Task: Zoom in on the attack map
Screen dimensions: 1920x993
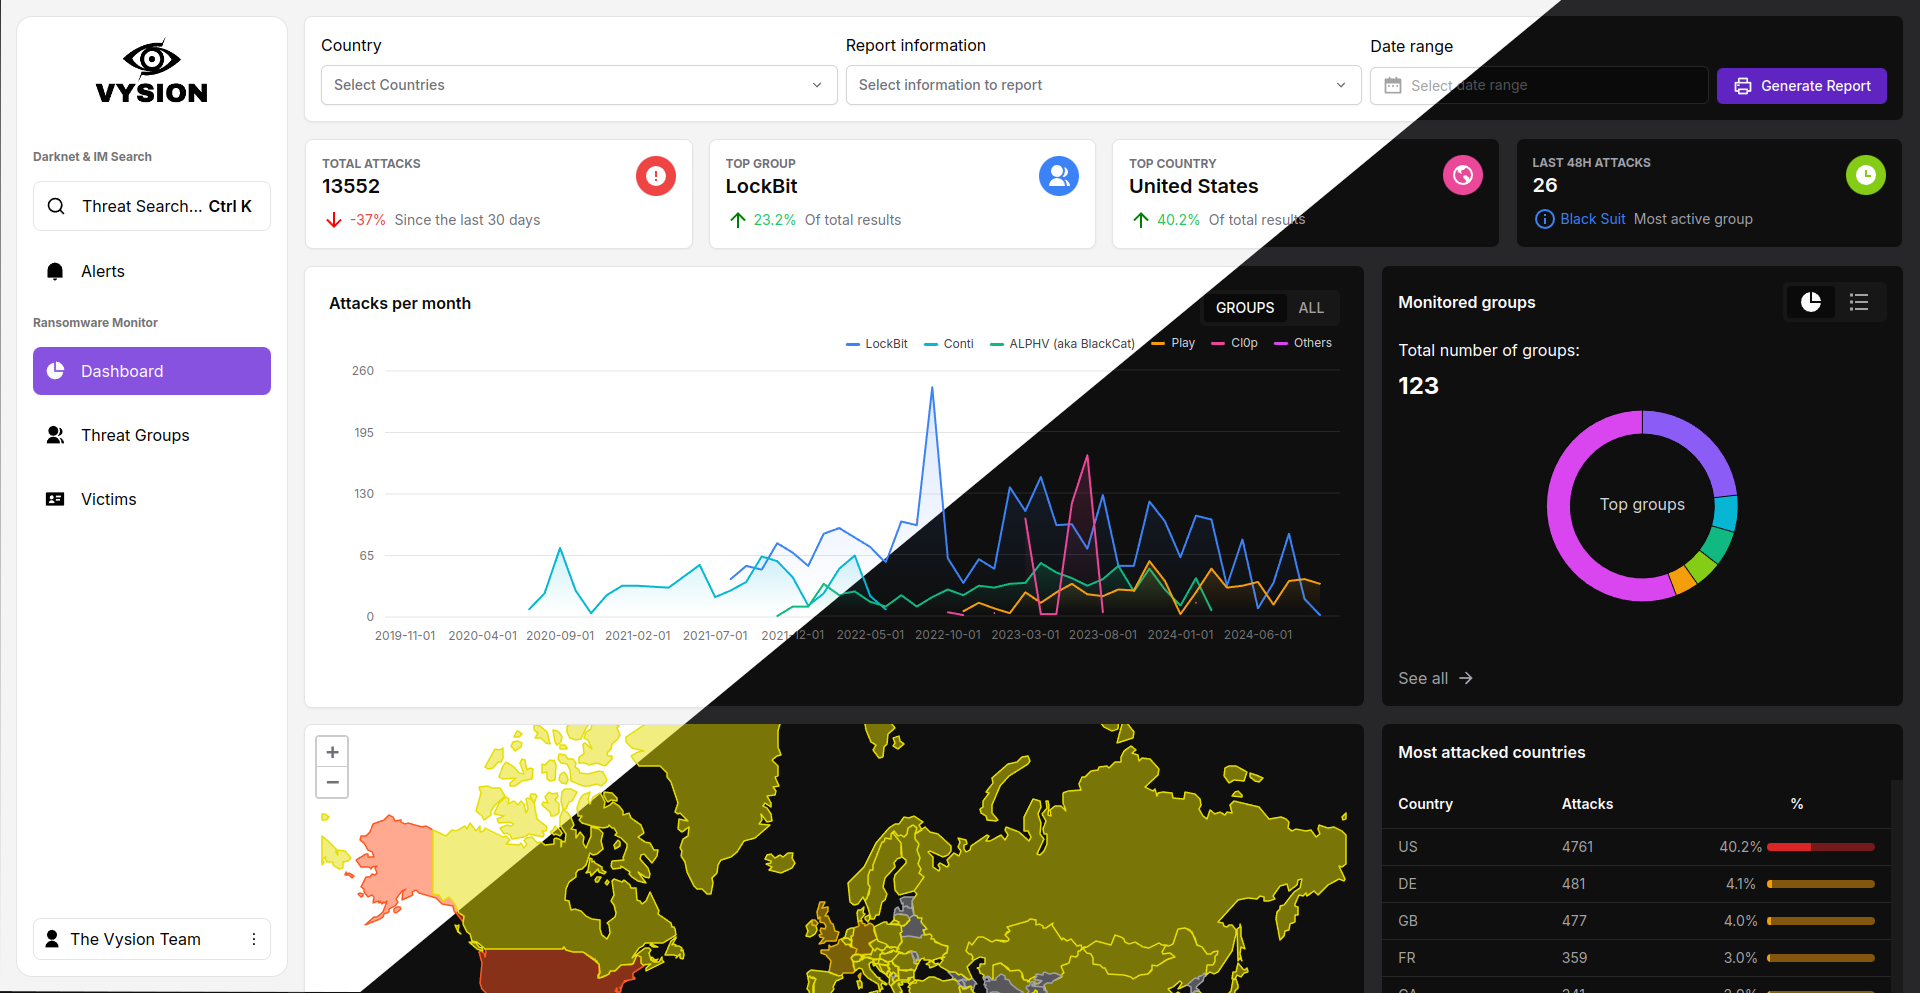Action: (332, 752)
